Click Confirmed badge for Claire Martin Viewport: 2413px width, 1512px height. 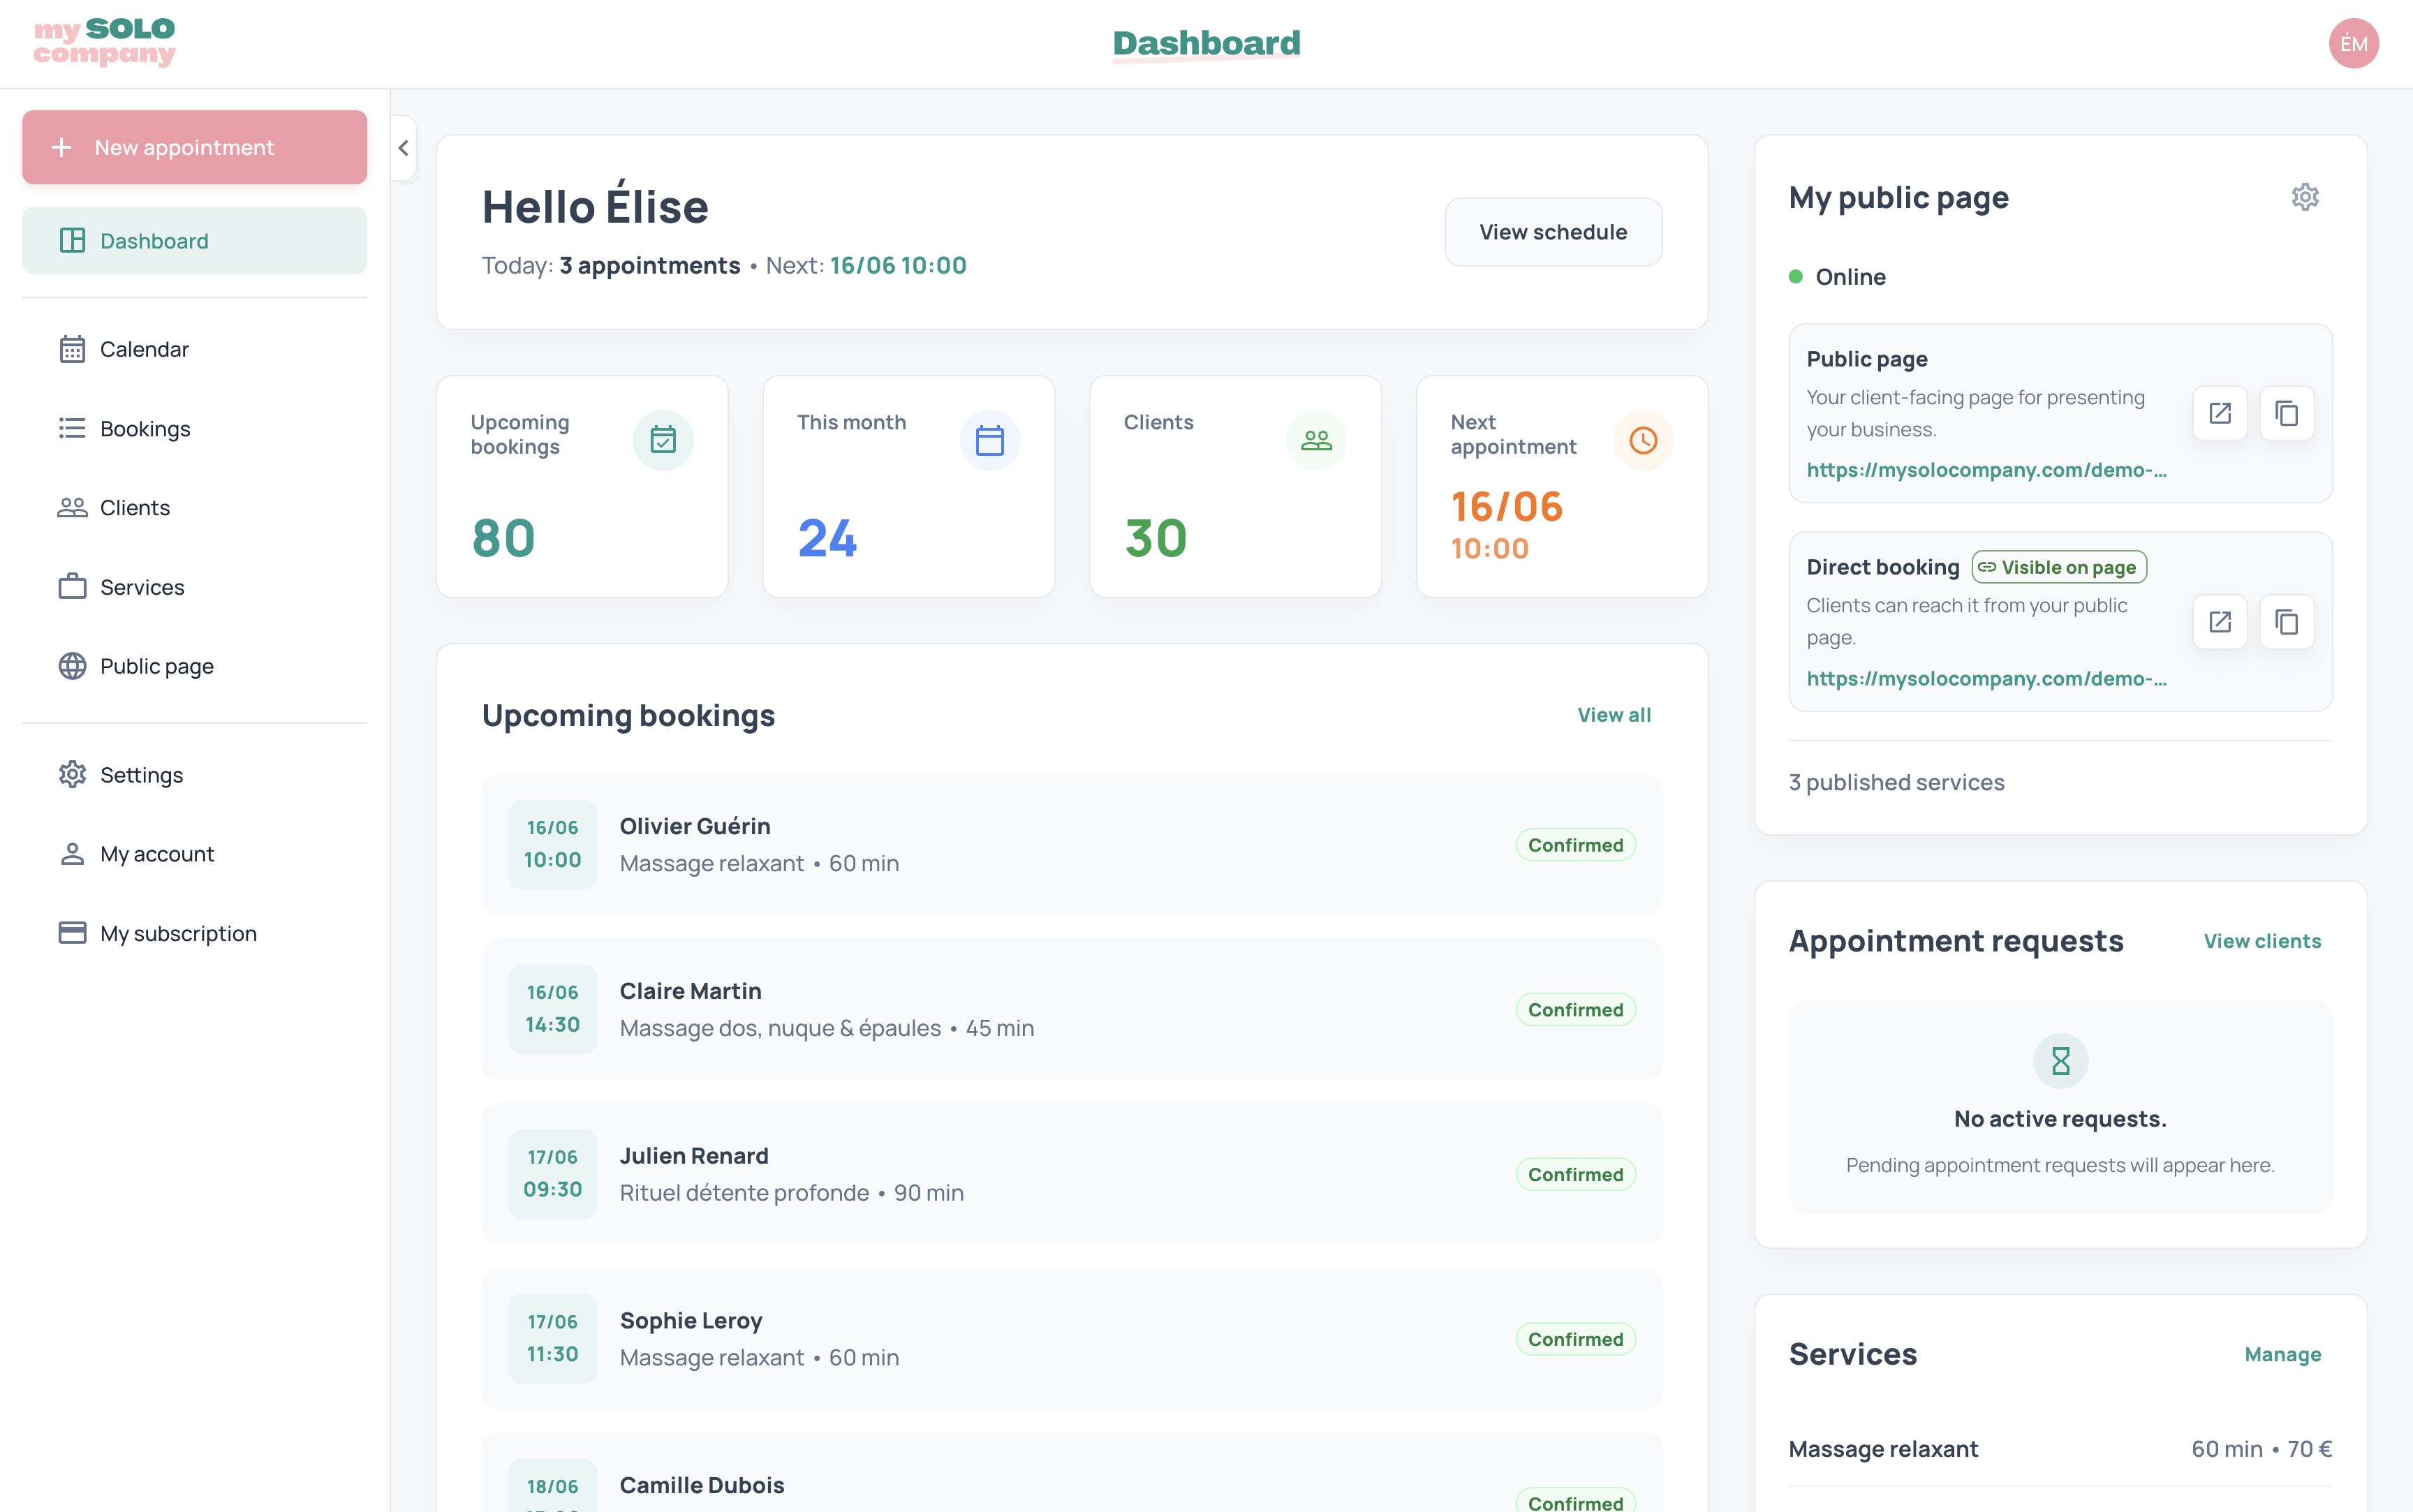click(x=1576, y=1010)
